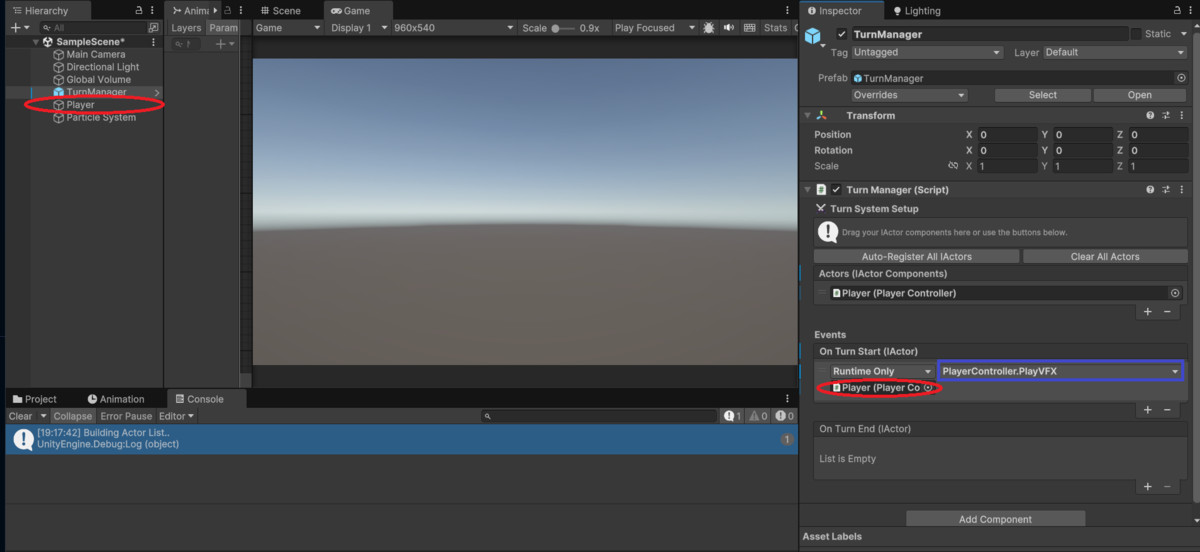Add an actor with the plus button

pos(1148,312)
